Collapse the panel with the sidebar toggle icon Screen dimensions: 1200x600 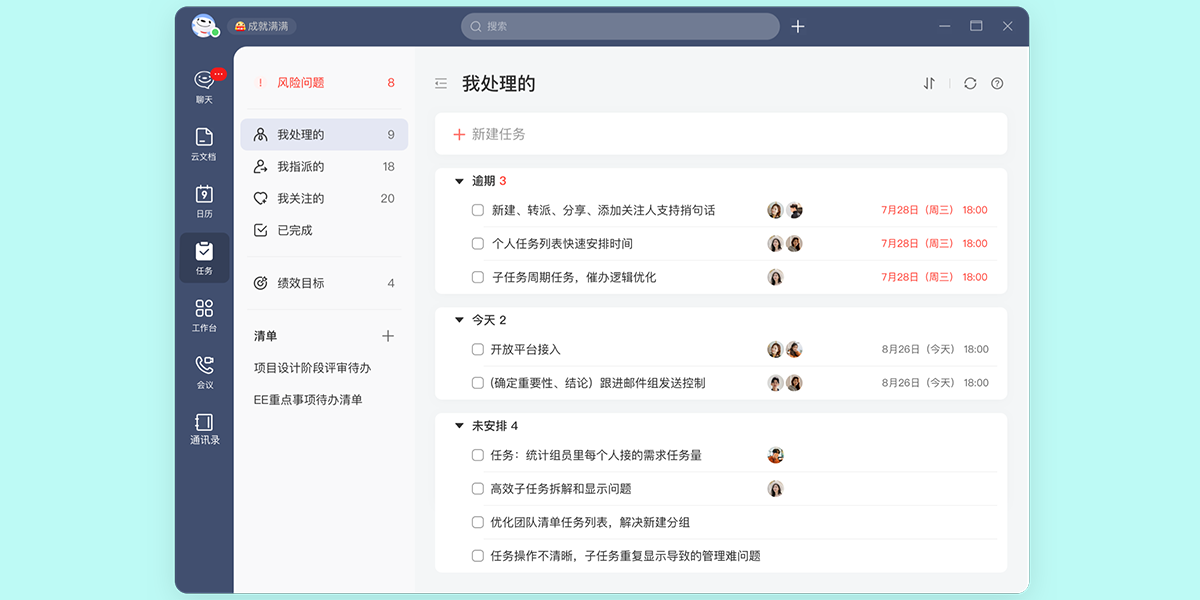[x=441, y=84]
